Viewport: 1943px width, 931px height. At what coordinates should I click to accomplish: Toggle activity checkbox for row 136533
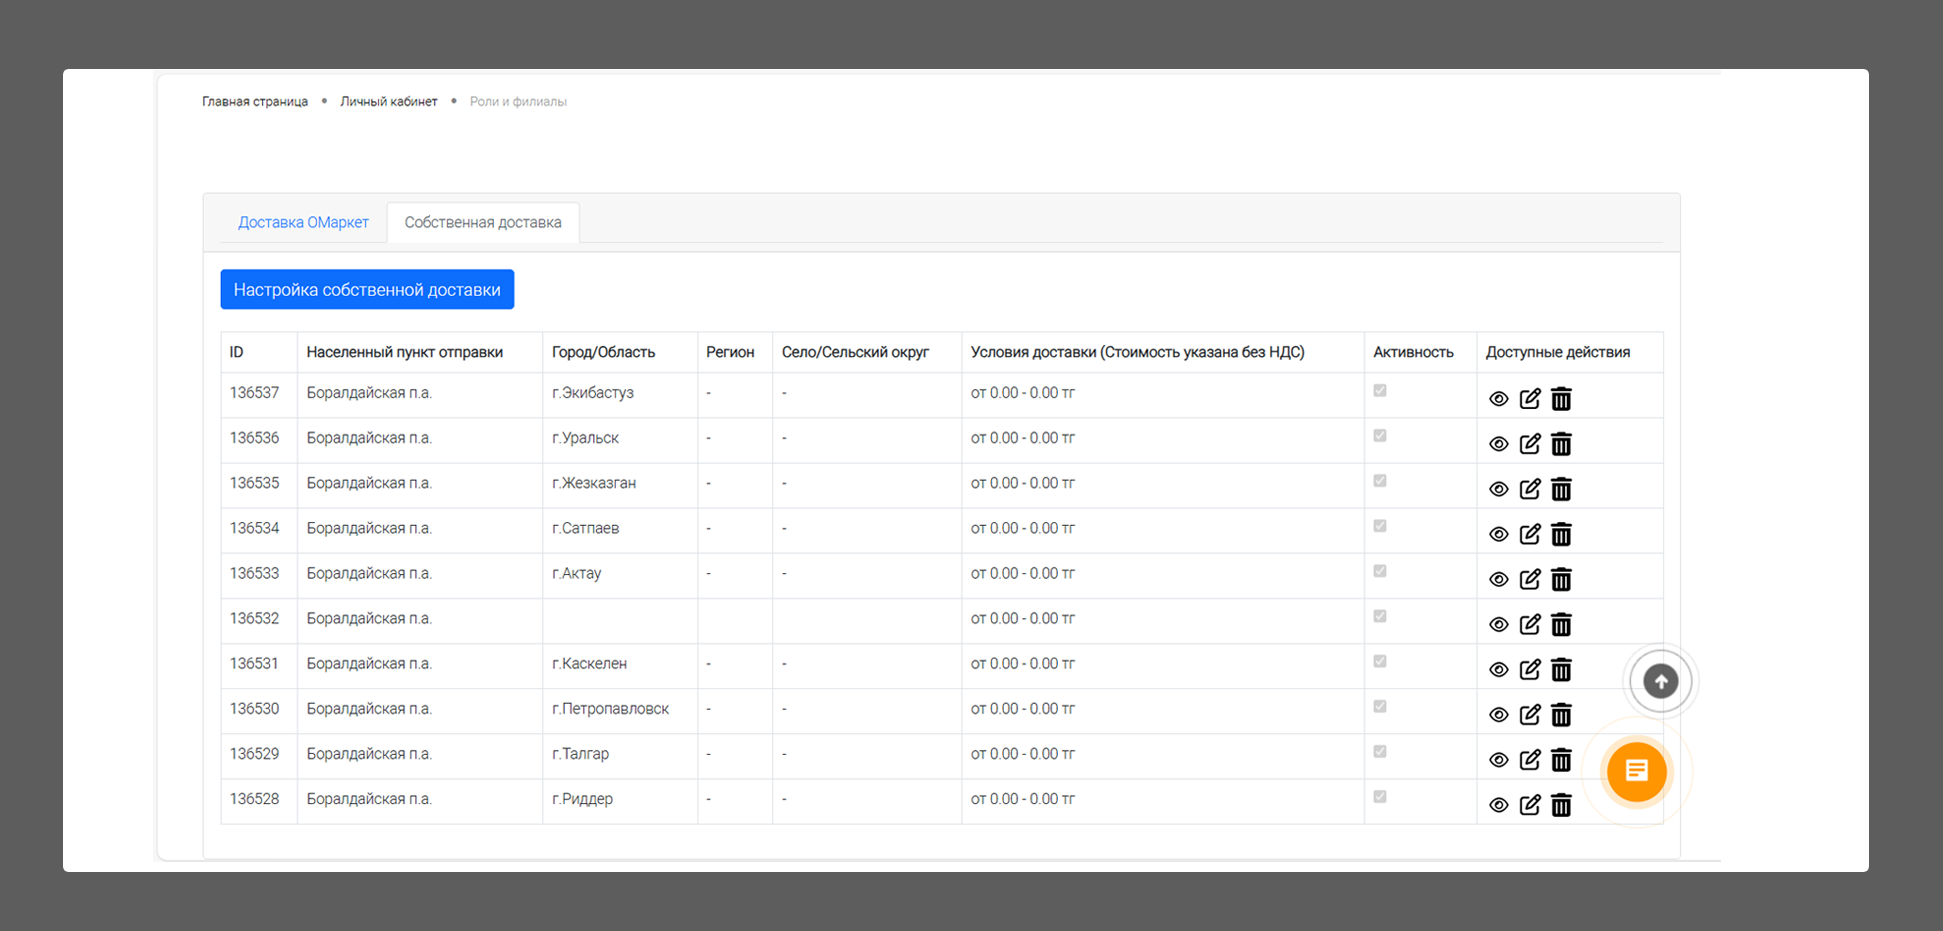(x=1380, y=571)
